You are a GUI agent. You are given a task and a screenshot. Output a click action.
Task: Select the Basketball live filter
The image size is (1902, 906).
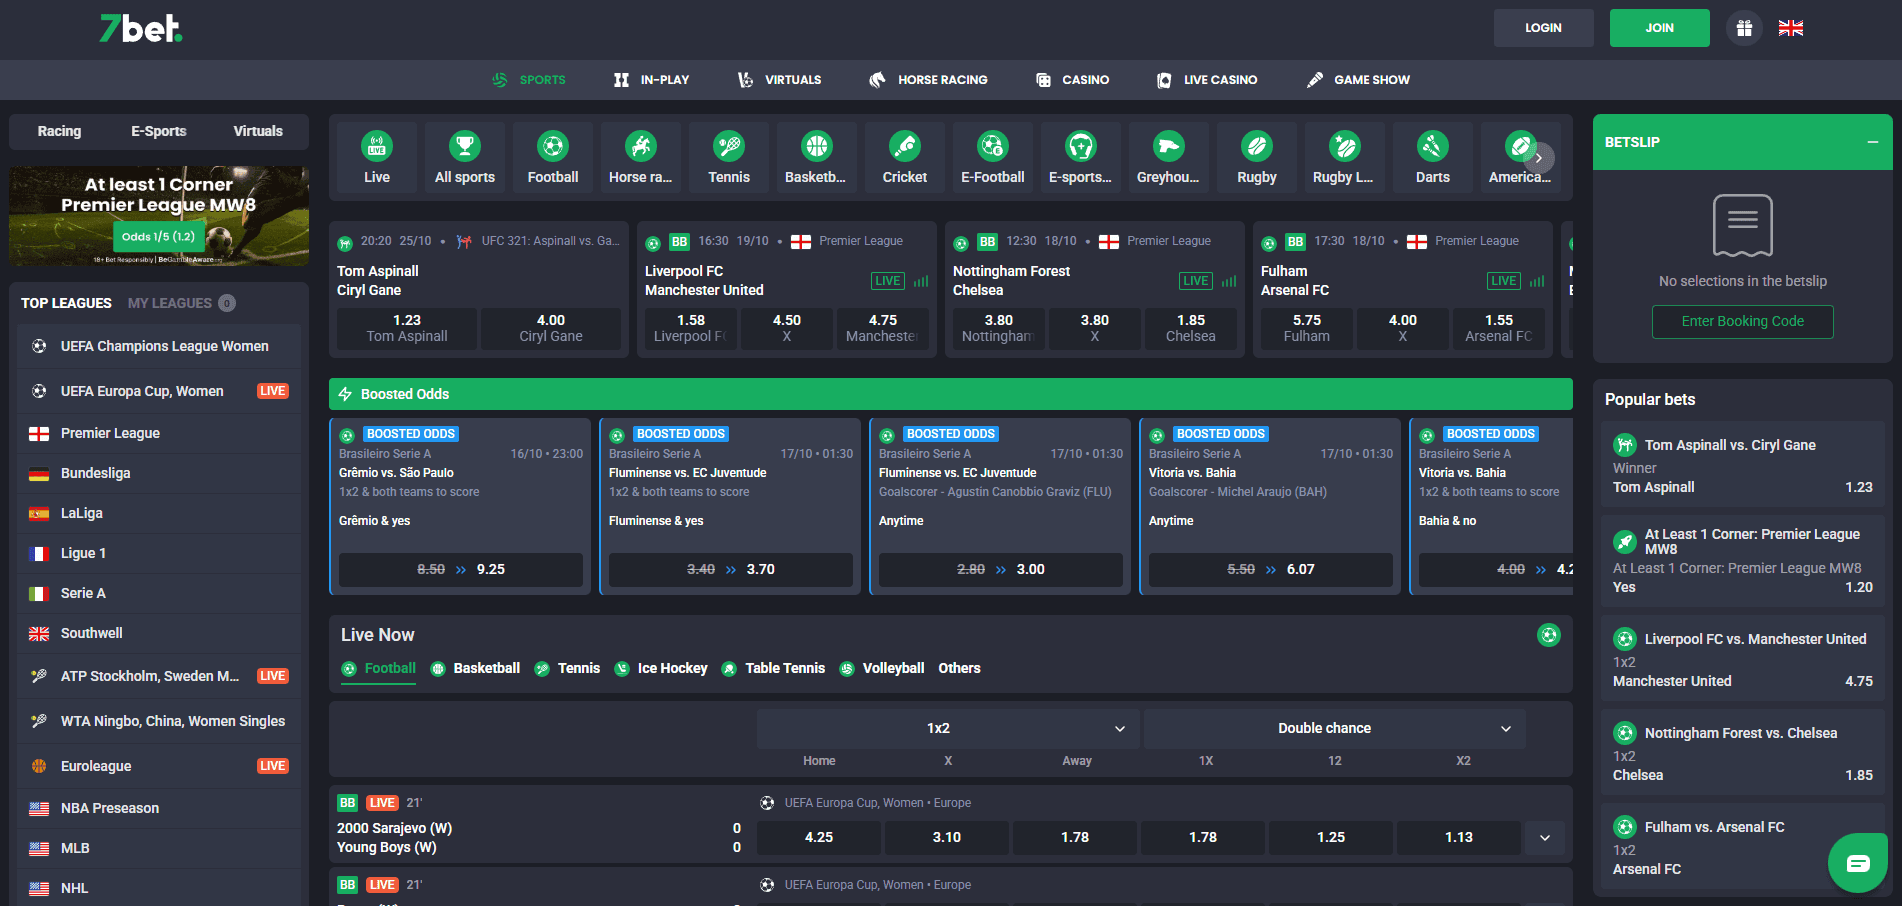click(476, 668)
